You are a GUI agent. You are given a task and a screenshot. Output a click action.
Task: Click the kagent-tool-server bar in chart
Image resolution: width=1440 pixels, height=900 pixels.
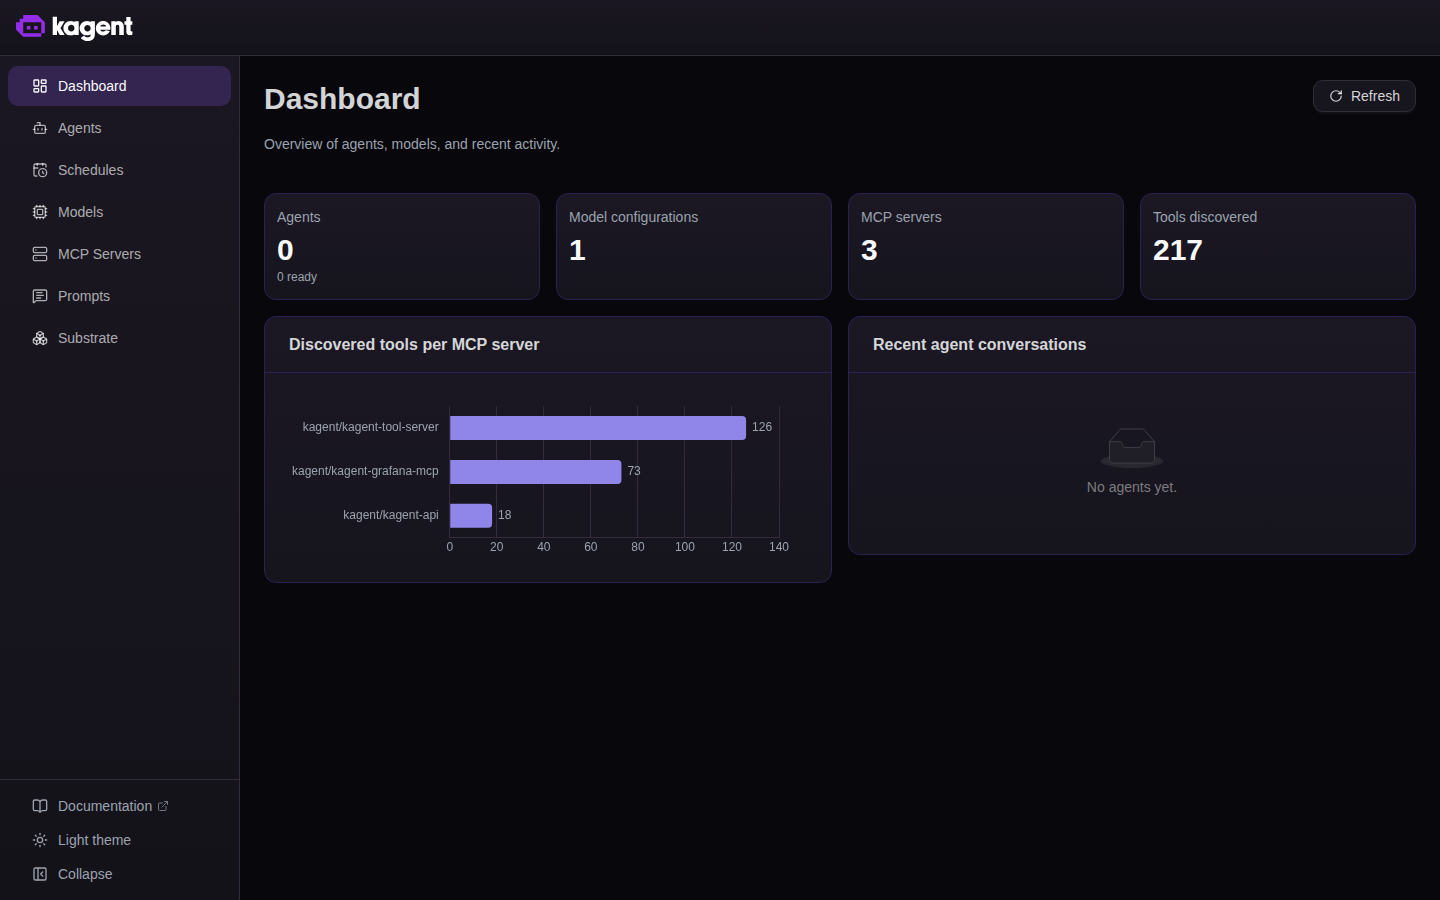(x=598, y=428)
